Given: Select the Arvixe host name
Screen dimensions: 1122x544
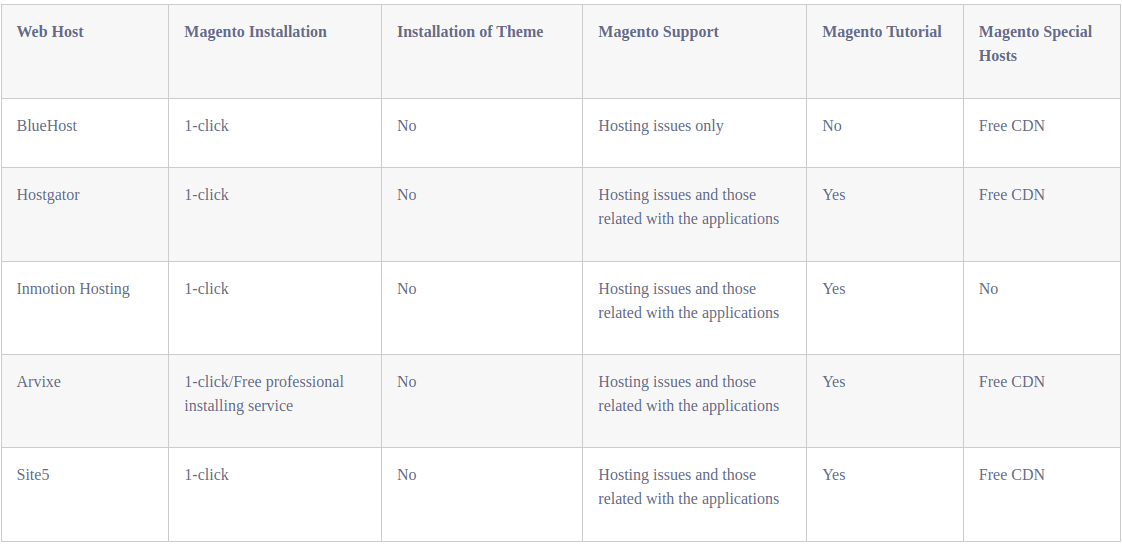Looking at the screenshot, I should (39, 382).
